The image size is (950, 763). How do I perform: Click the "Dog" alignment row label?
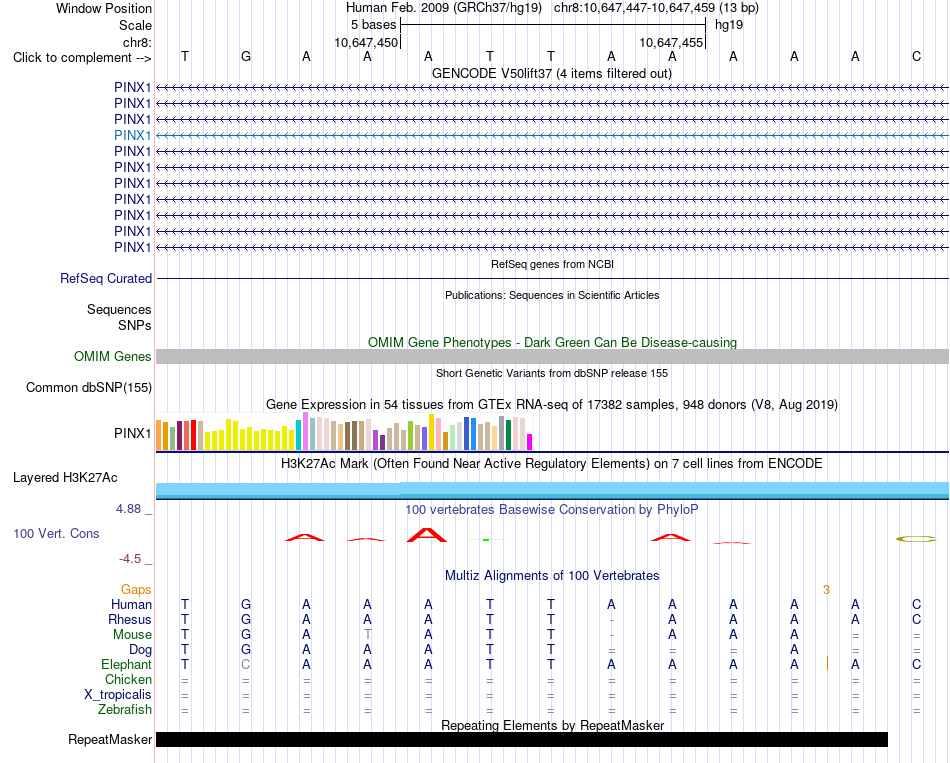coord(140,650)
